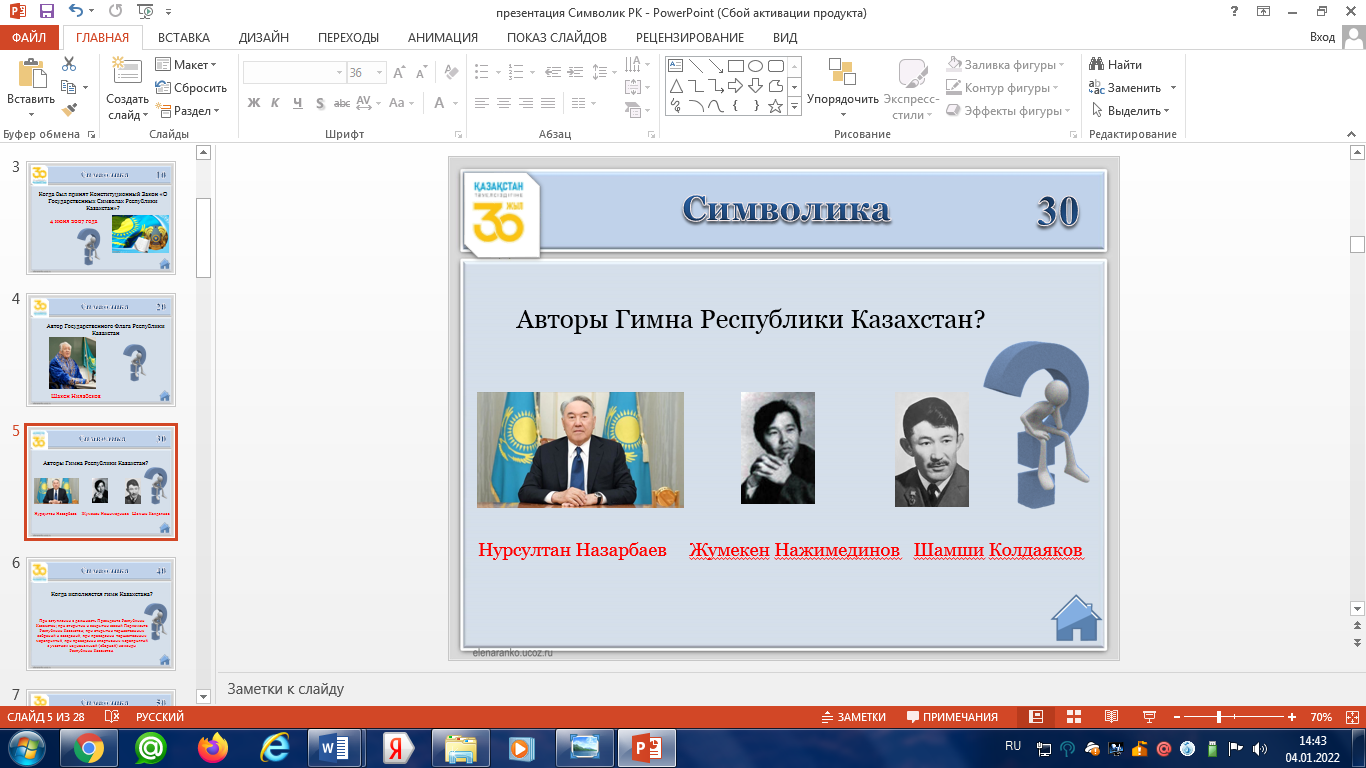Click the home icon on the slide
The width and height of the screenshot is (1366, 768).
pos(1075,618)
